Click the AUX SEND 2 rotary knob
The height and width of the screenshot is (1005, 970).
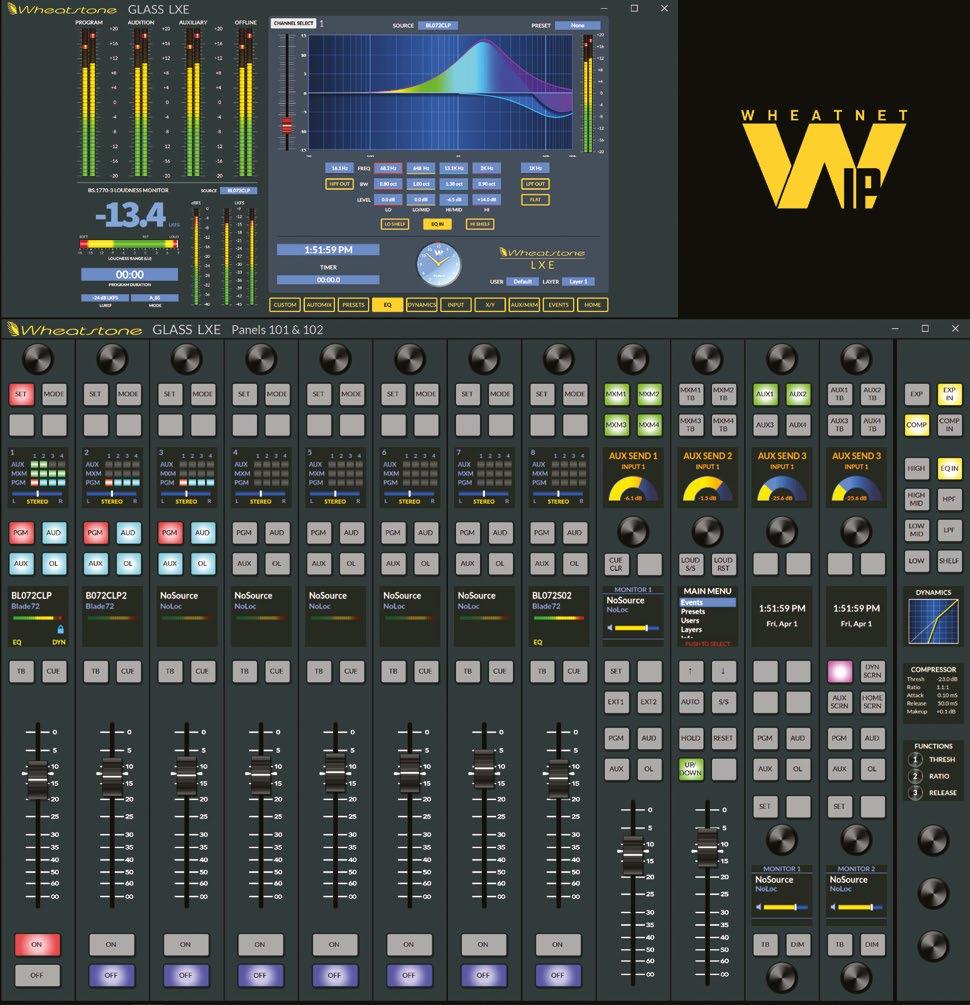coord(707,532)
